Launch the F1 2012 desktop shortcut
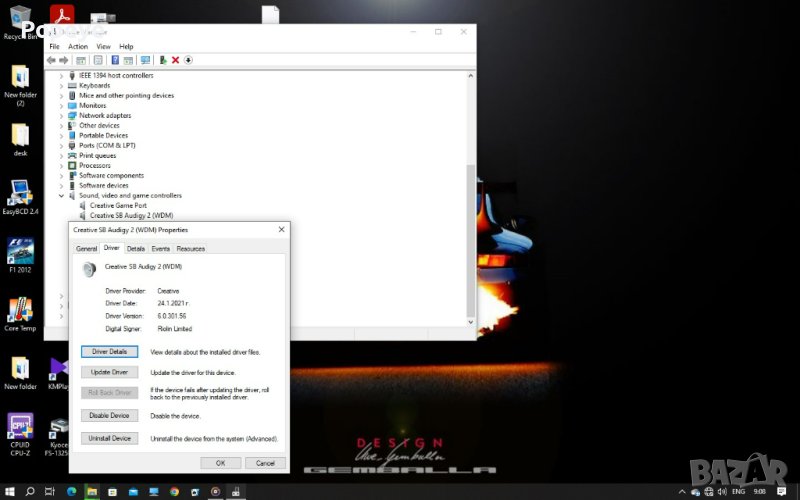This screenshot has width=800, height=500. click(x=20, y=254)
